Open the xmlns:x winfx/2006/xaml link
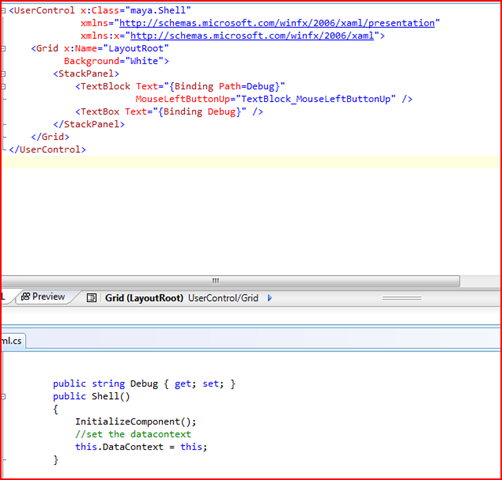The height and width of the screenshot is (480, 502). click(x=252, y=36)
